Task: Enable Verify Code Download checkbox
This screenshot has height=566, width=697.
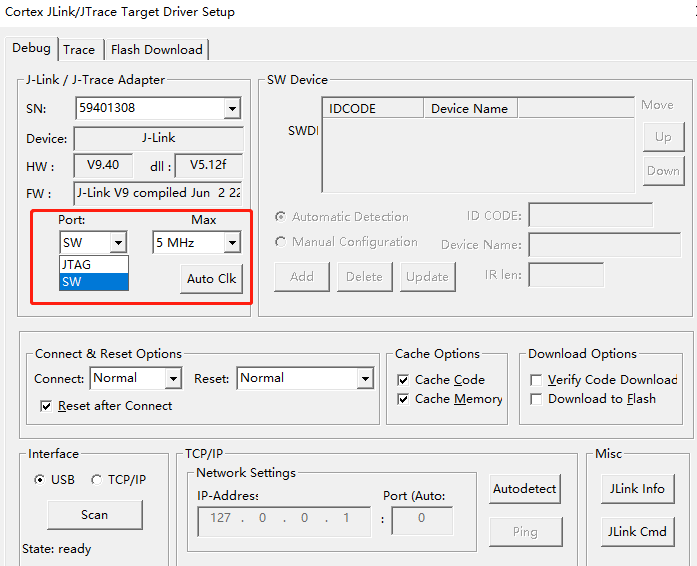Action: 536,380
